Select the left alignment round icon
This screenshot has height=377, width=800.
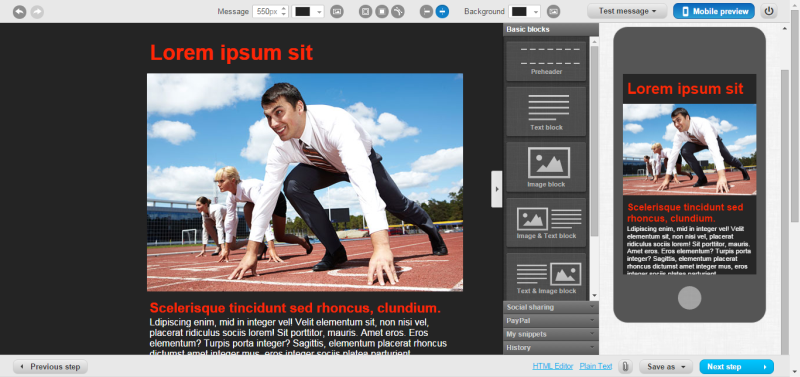point(427,11)
